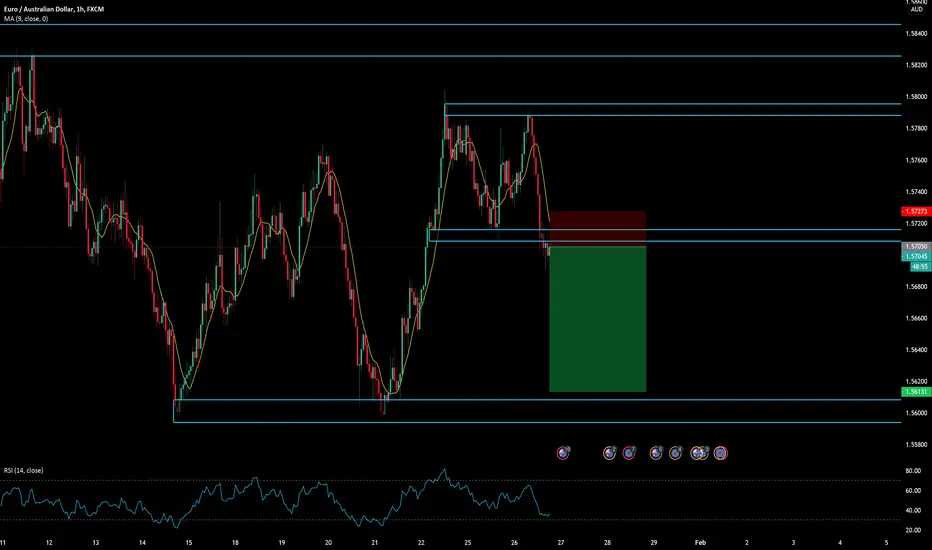The width and height of the screenshot is (932, 550).
Task: Open the overlapping pair of economic event icons
Action: click(700, 453)
